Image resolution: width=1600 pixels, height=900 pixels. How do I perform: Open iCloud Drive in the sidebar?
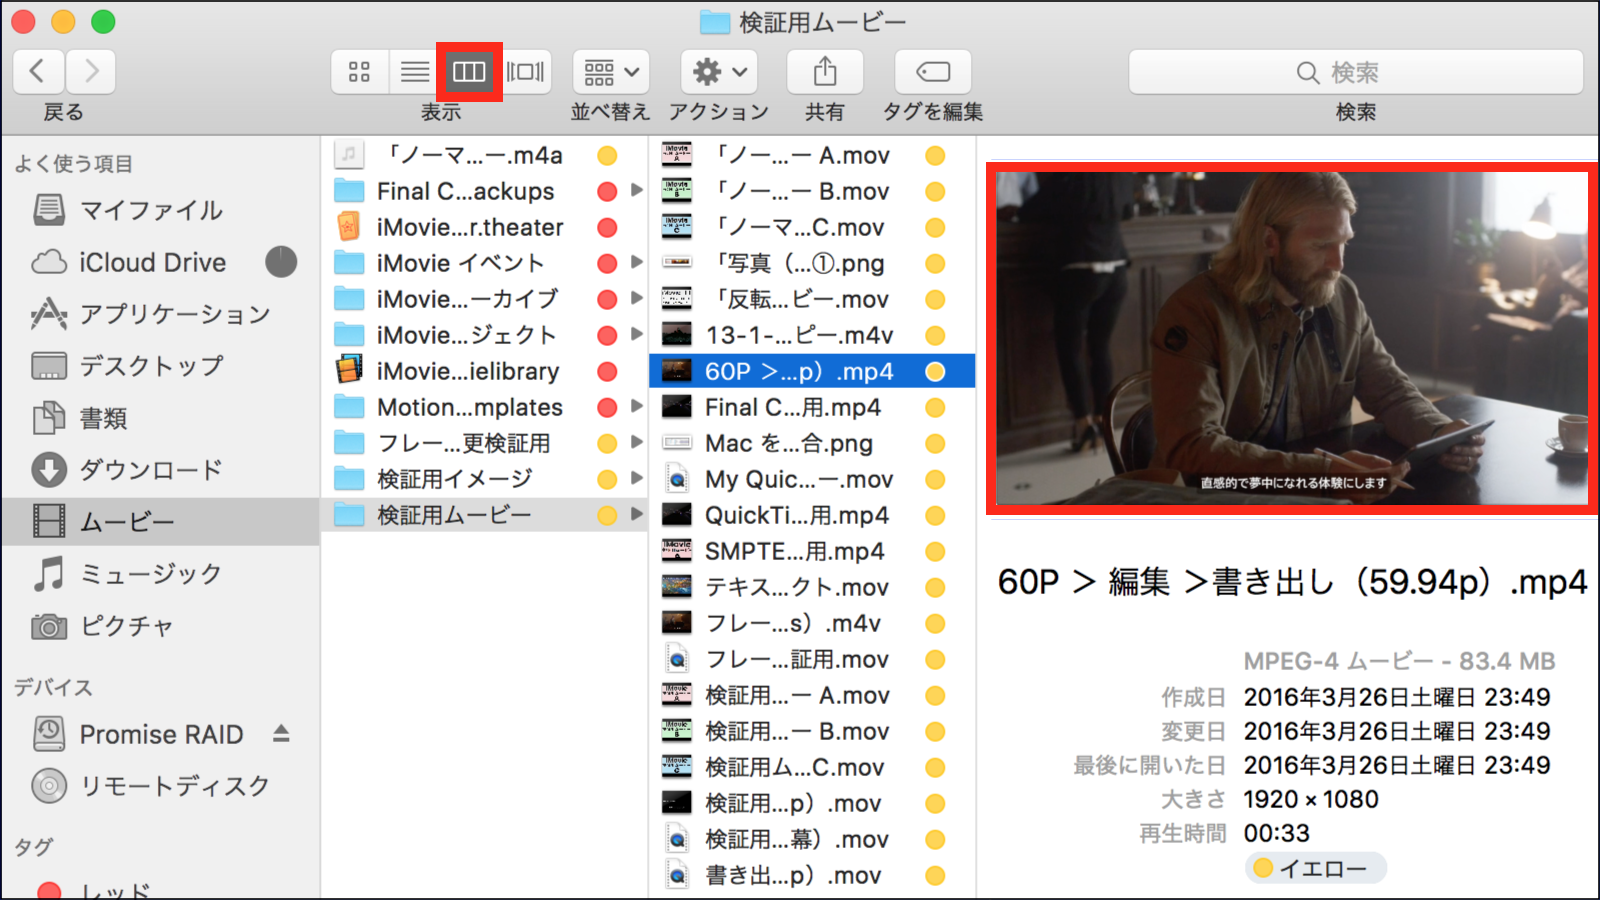(152, 263)
